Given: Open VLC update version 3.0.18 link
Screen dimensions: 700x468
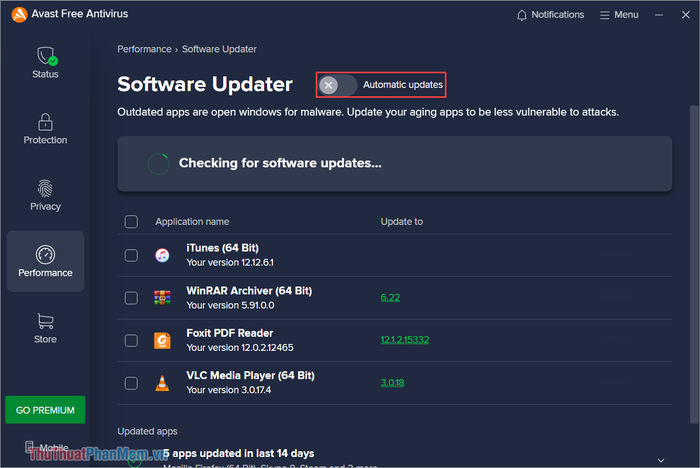Looking at the screenshot, I should click(392, 383).
